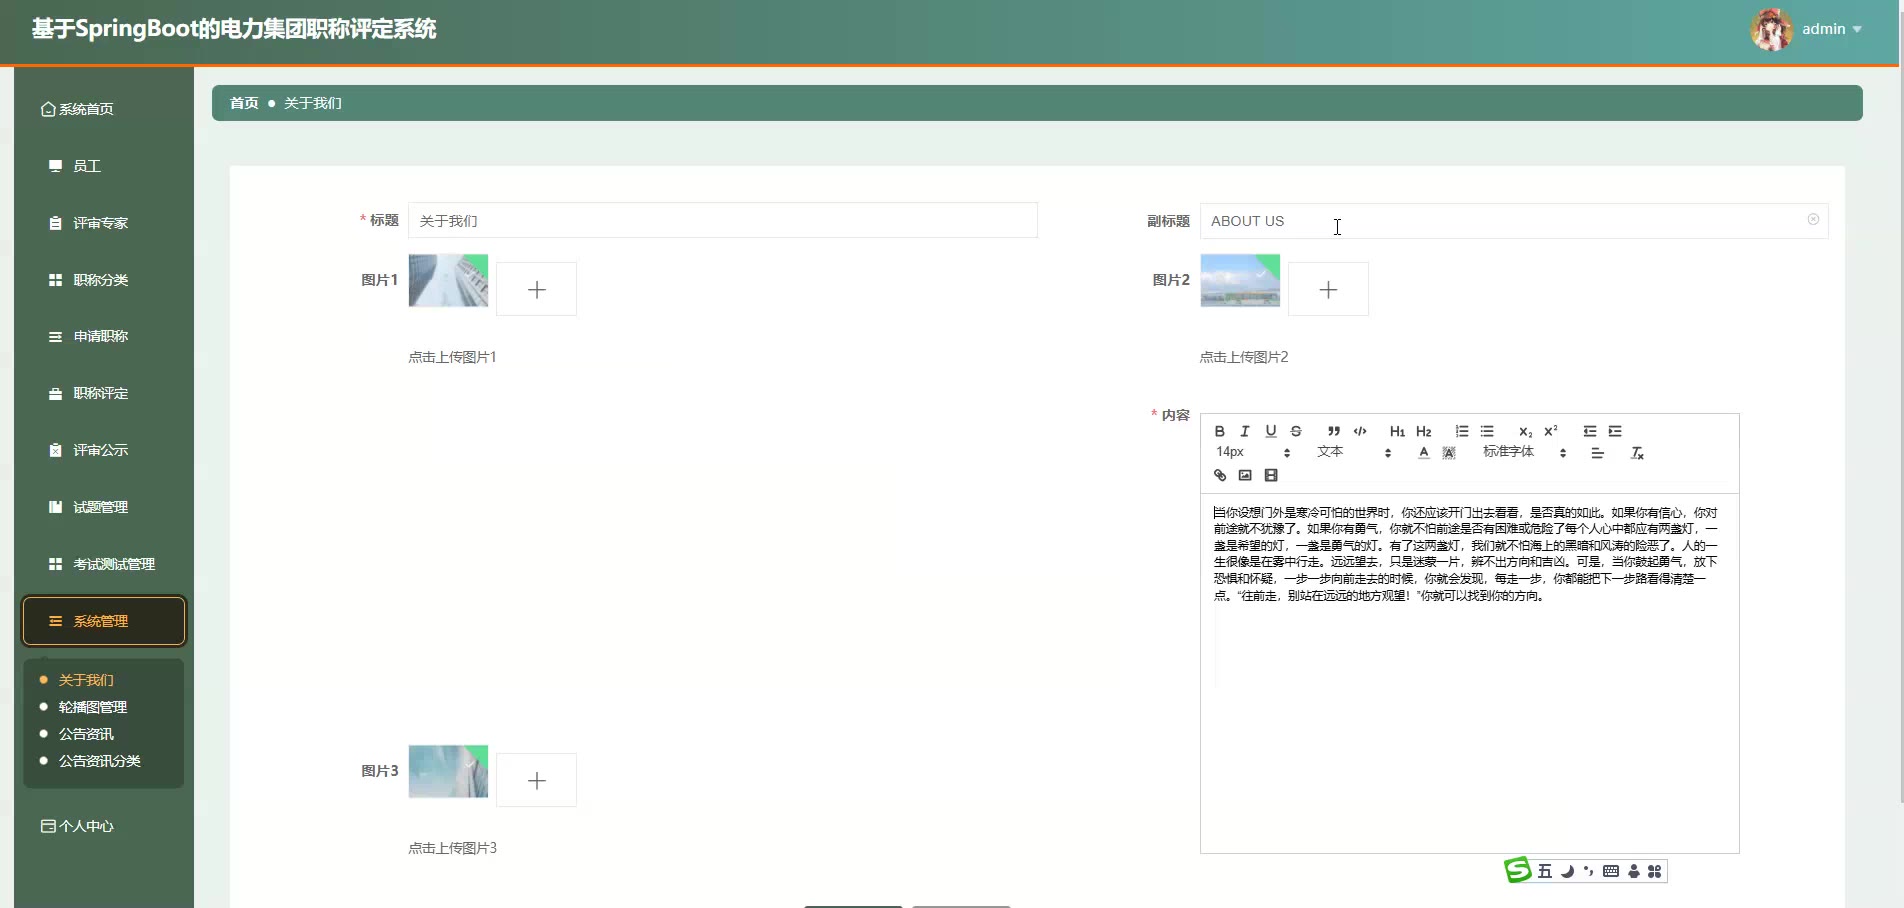This screenshot has height=908, width=1904.
Task: Insert an image into the content editor
Action: (1245, 475)
